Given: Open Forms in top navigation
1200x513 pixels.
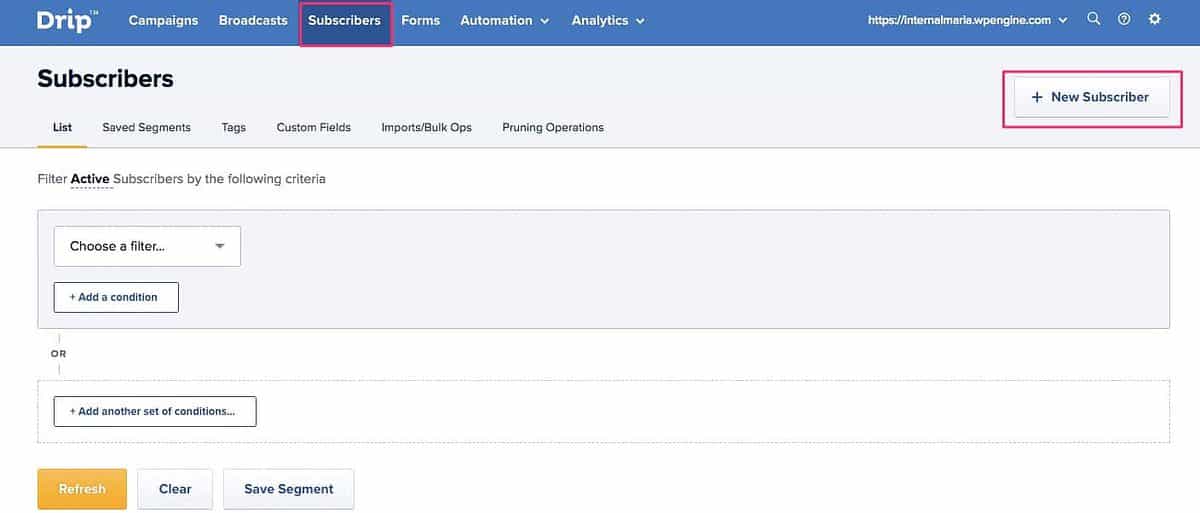Looking at the screenshot, I should (420, 20).
